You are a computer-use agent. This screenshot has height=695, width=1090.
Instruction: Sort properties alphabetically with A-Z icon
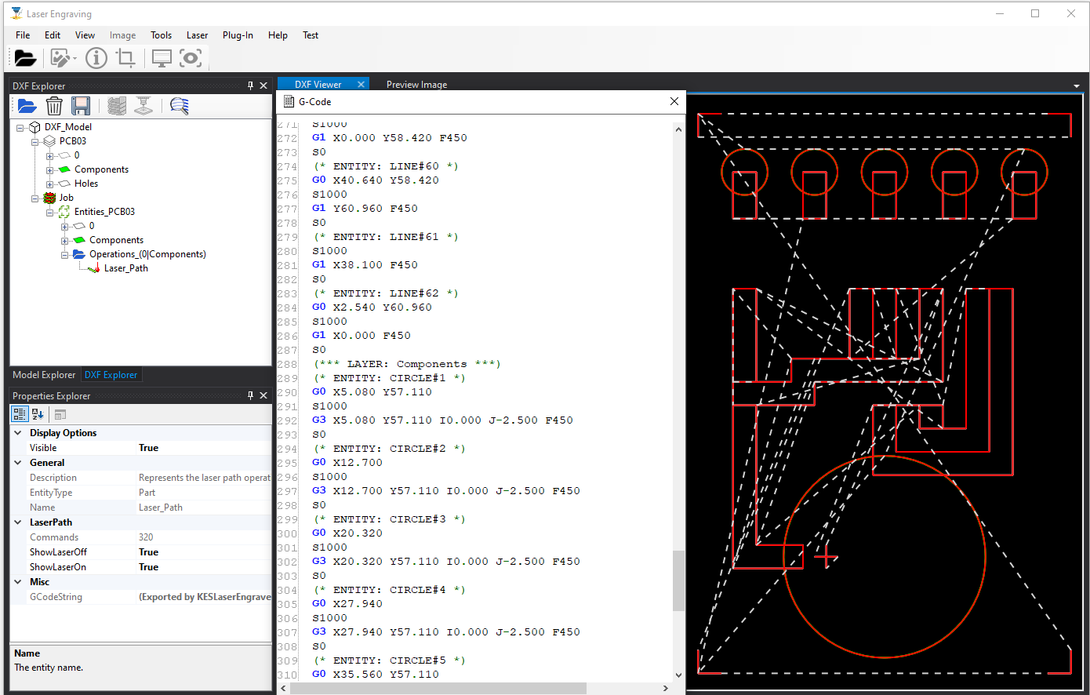pos(38,414)
